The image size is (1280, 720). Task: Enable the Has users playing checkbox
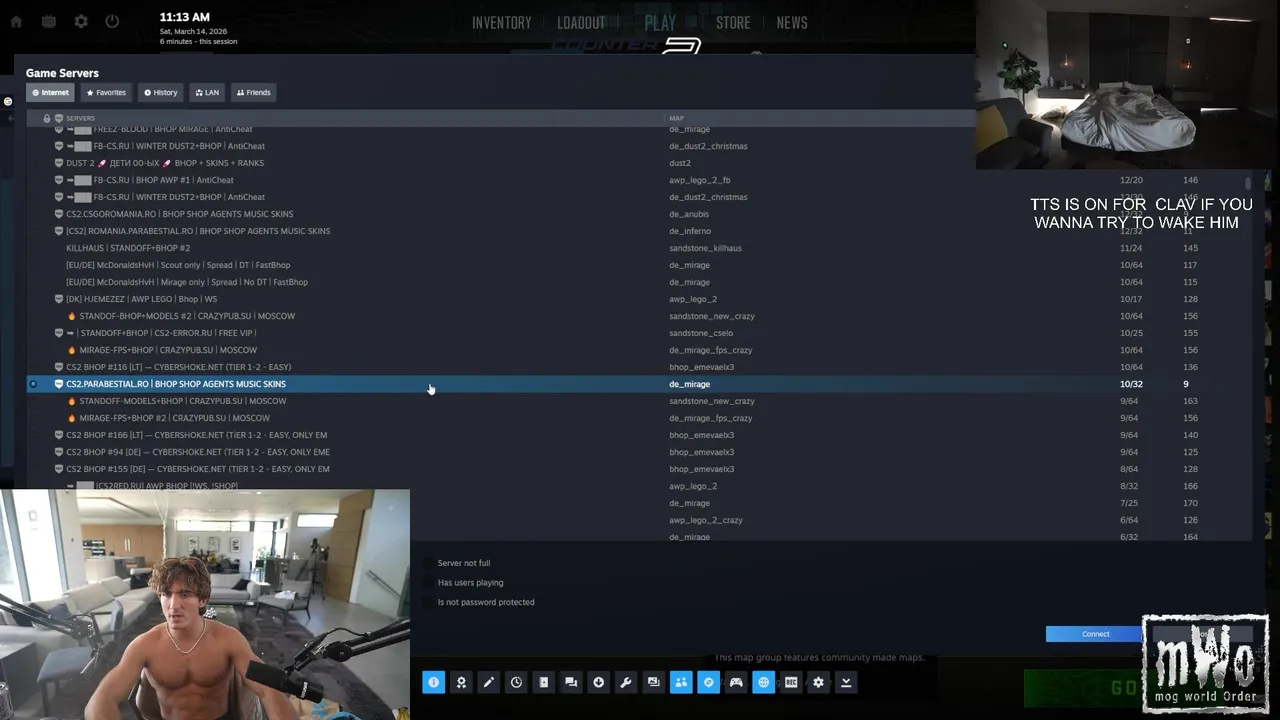pyautogui.click(x=429, y=582)
